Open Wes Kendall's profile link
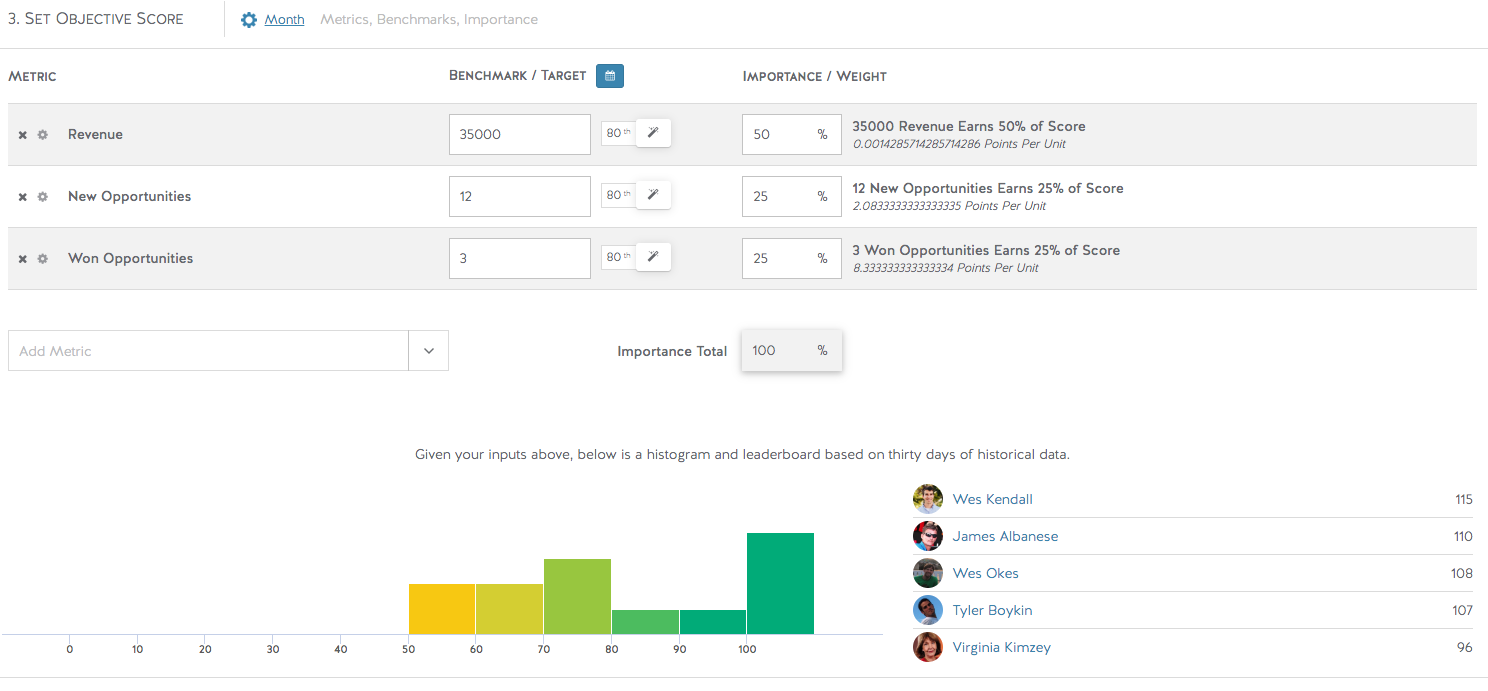 pyautogui.click(x=992, y=499)
